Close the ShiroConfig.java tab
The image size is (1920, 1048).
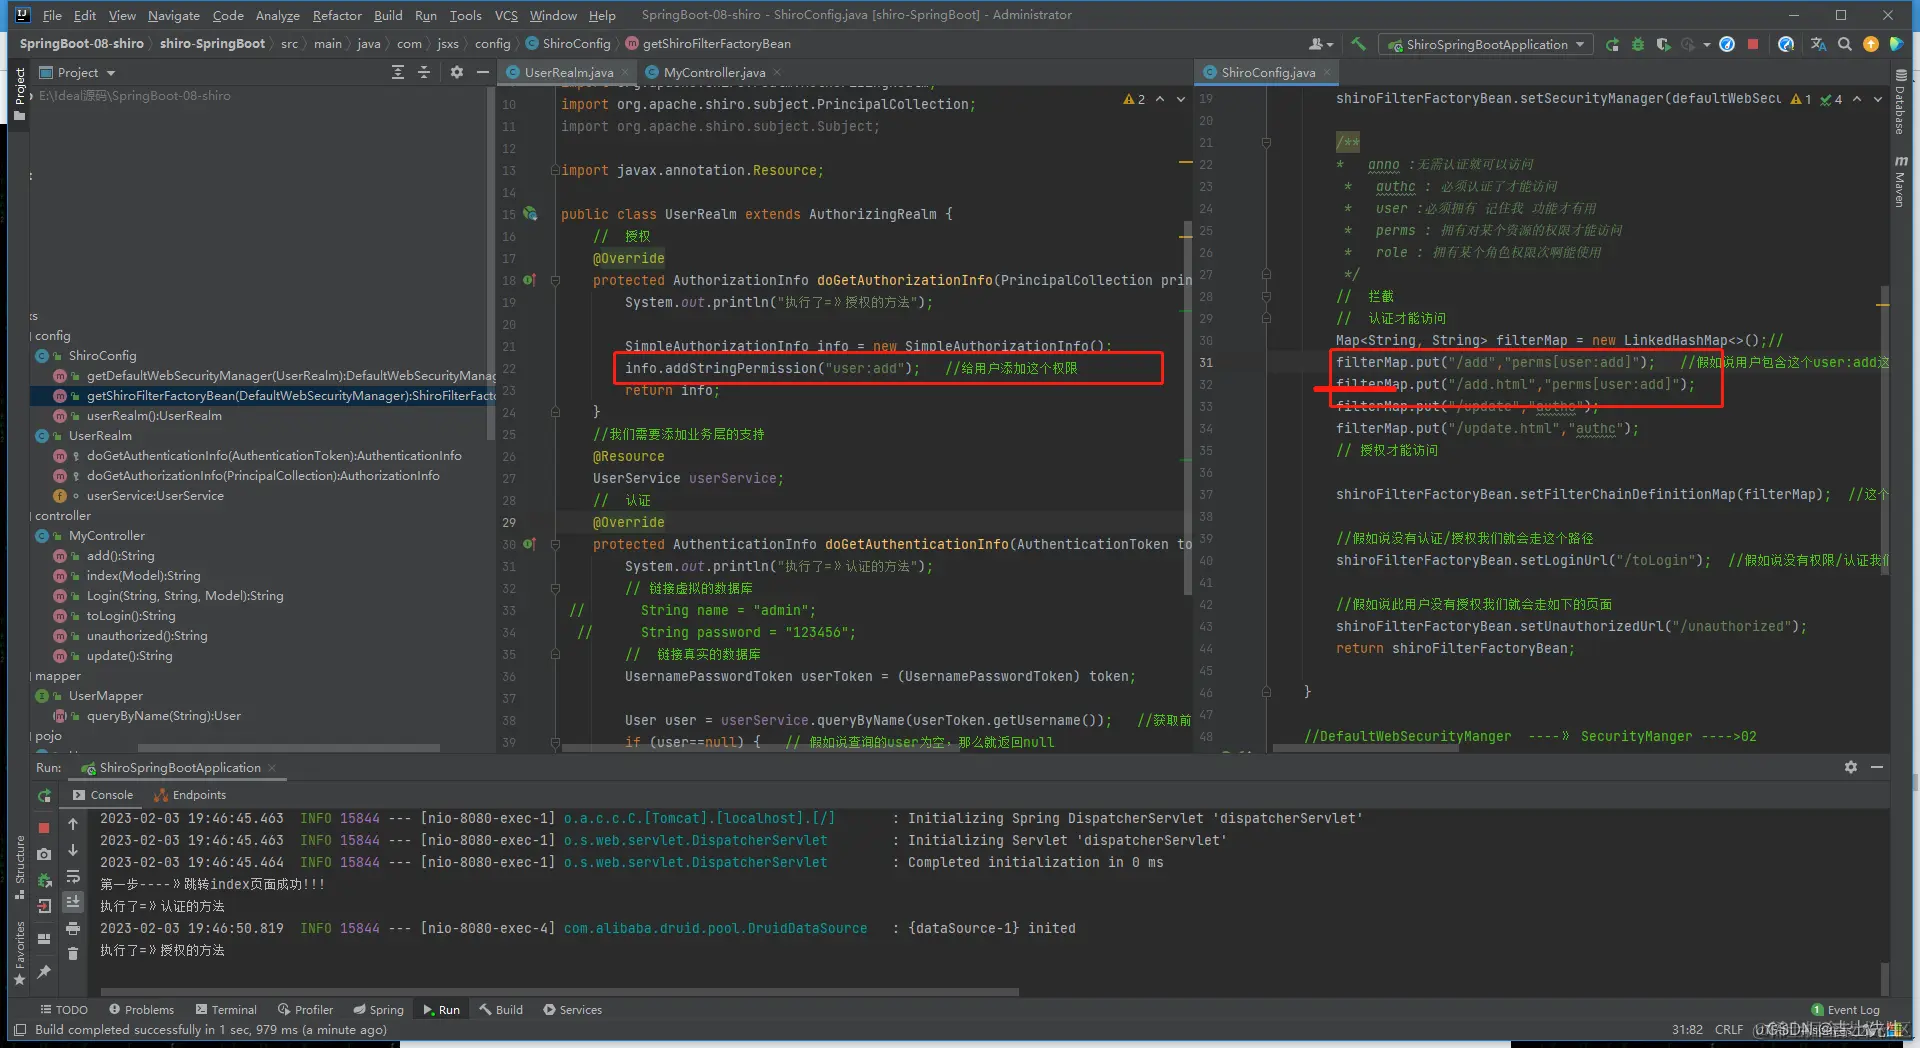click(1327, 72)
